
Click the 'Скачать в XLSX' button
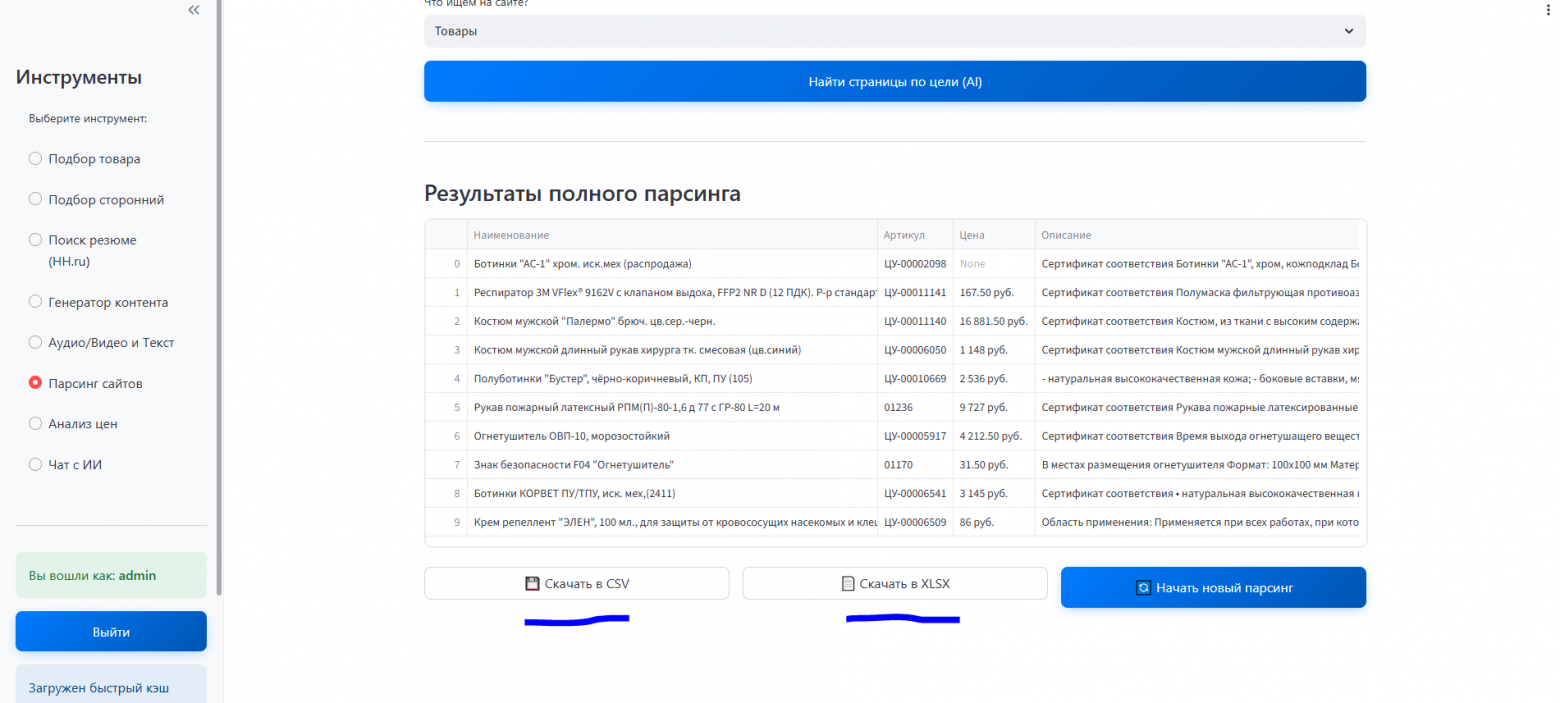pyautogui.click(x=894, y=584)
